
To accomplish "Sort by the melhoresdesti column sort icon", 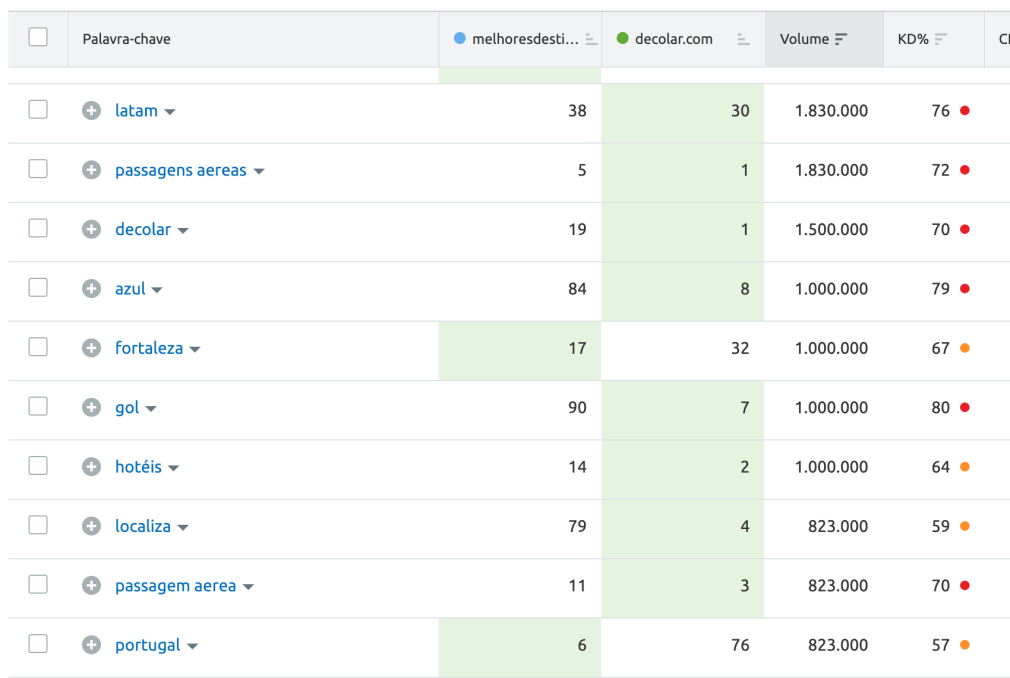I will click(x=590, y=40).
